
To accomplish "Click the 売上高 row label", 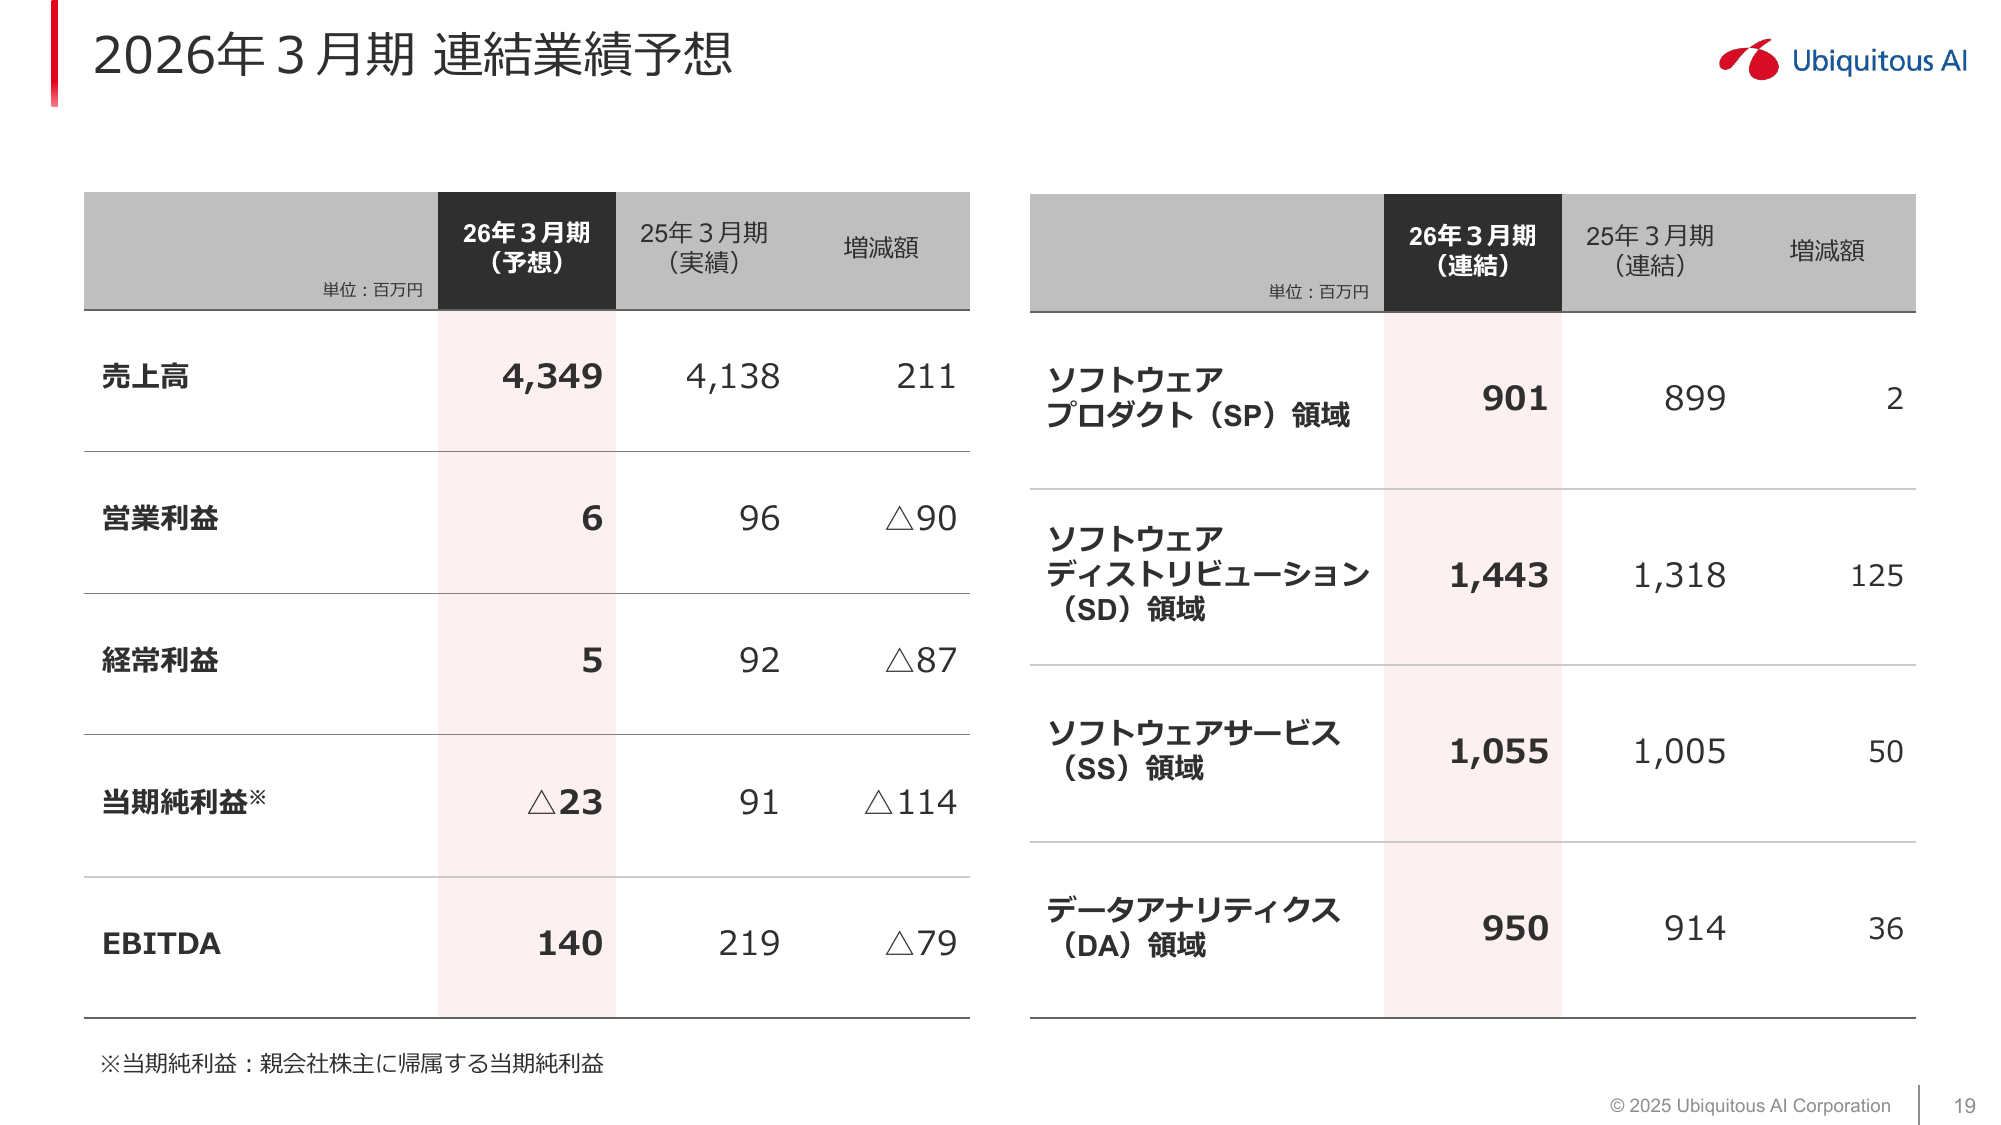I will click(145, 377).
